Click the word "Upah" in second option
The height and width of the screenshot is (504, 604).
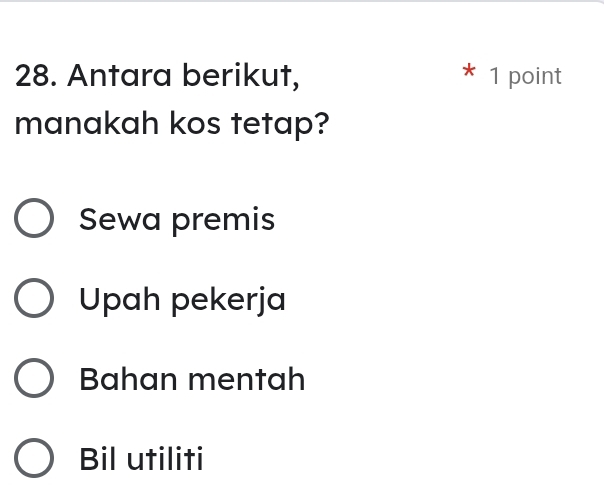point(118,300)
